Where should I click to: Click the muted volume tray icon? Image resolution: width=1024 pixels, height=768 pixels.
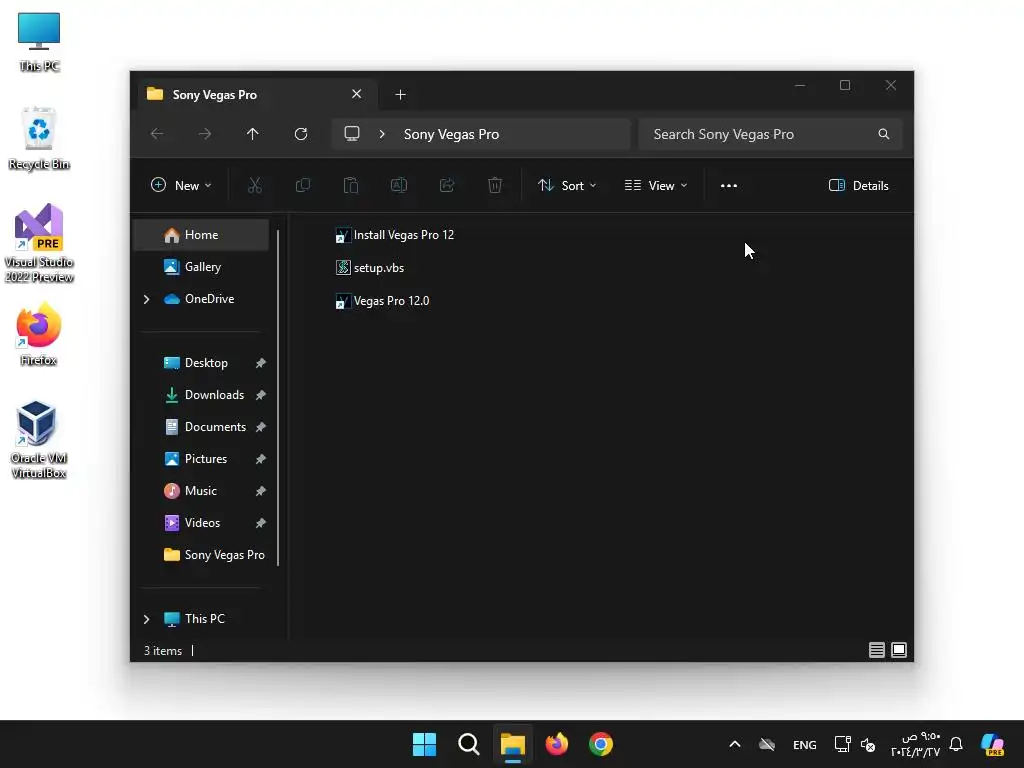[x=868, y=744]
